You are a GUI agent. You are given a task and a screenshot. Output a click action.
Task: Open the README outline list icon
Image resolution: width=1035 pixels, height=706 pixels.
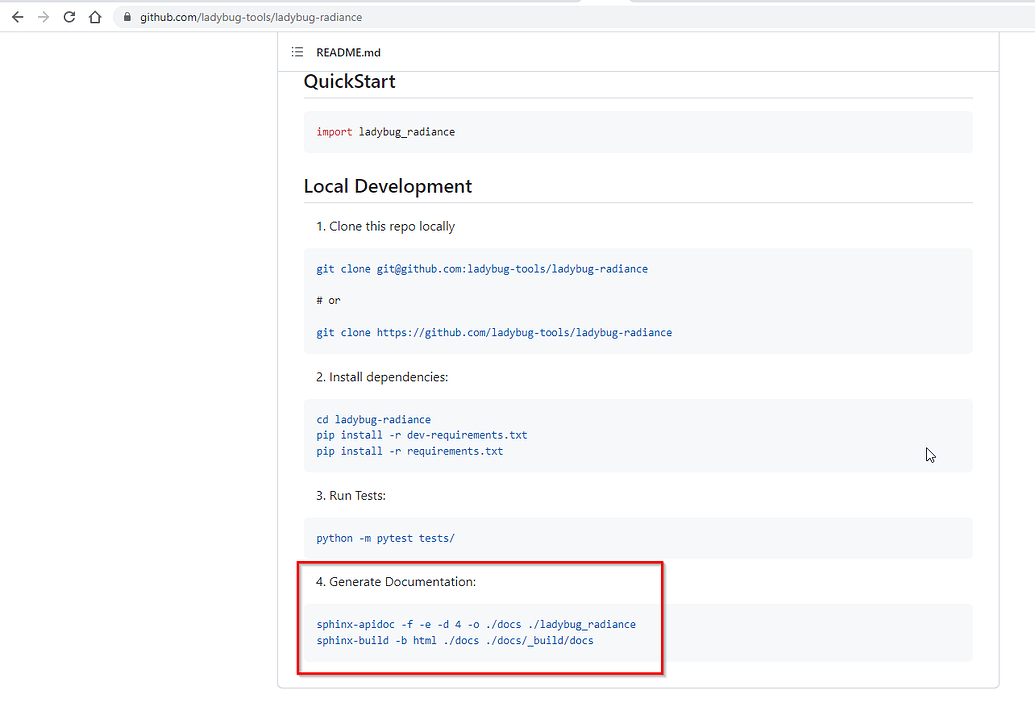tap(297, 53)
